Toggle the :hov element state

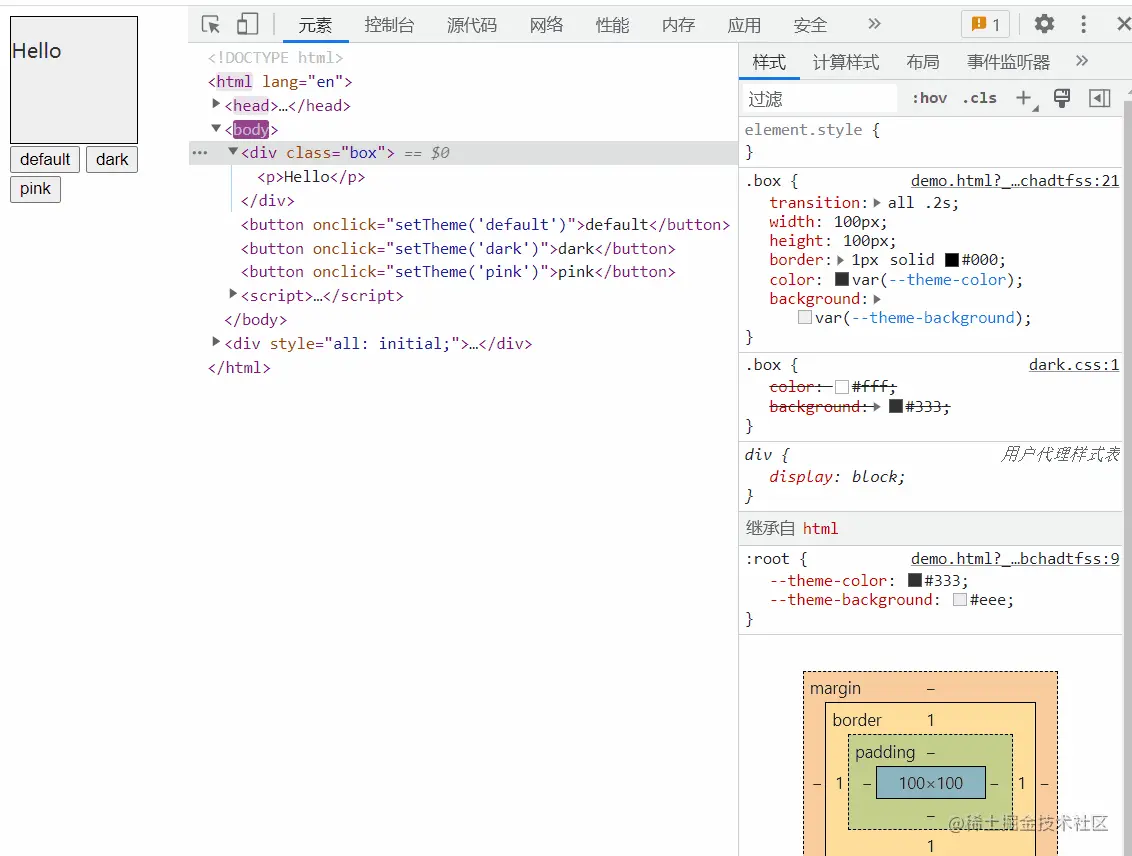pos(929,98)
